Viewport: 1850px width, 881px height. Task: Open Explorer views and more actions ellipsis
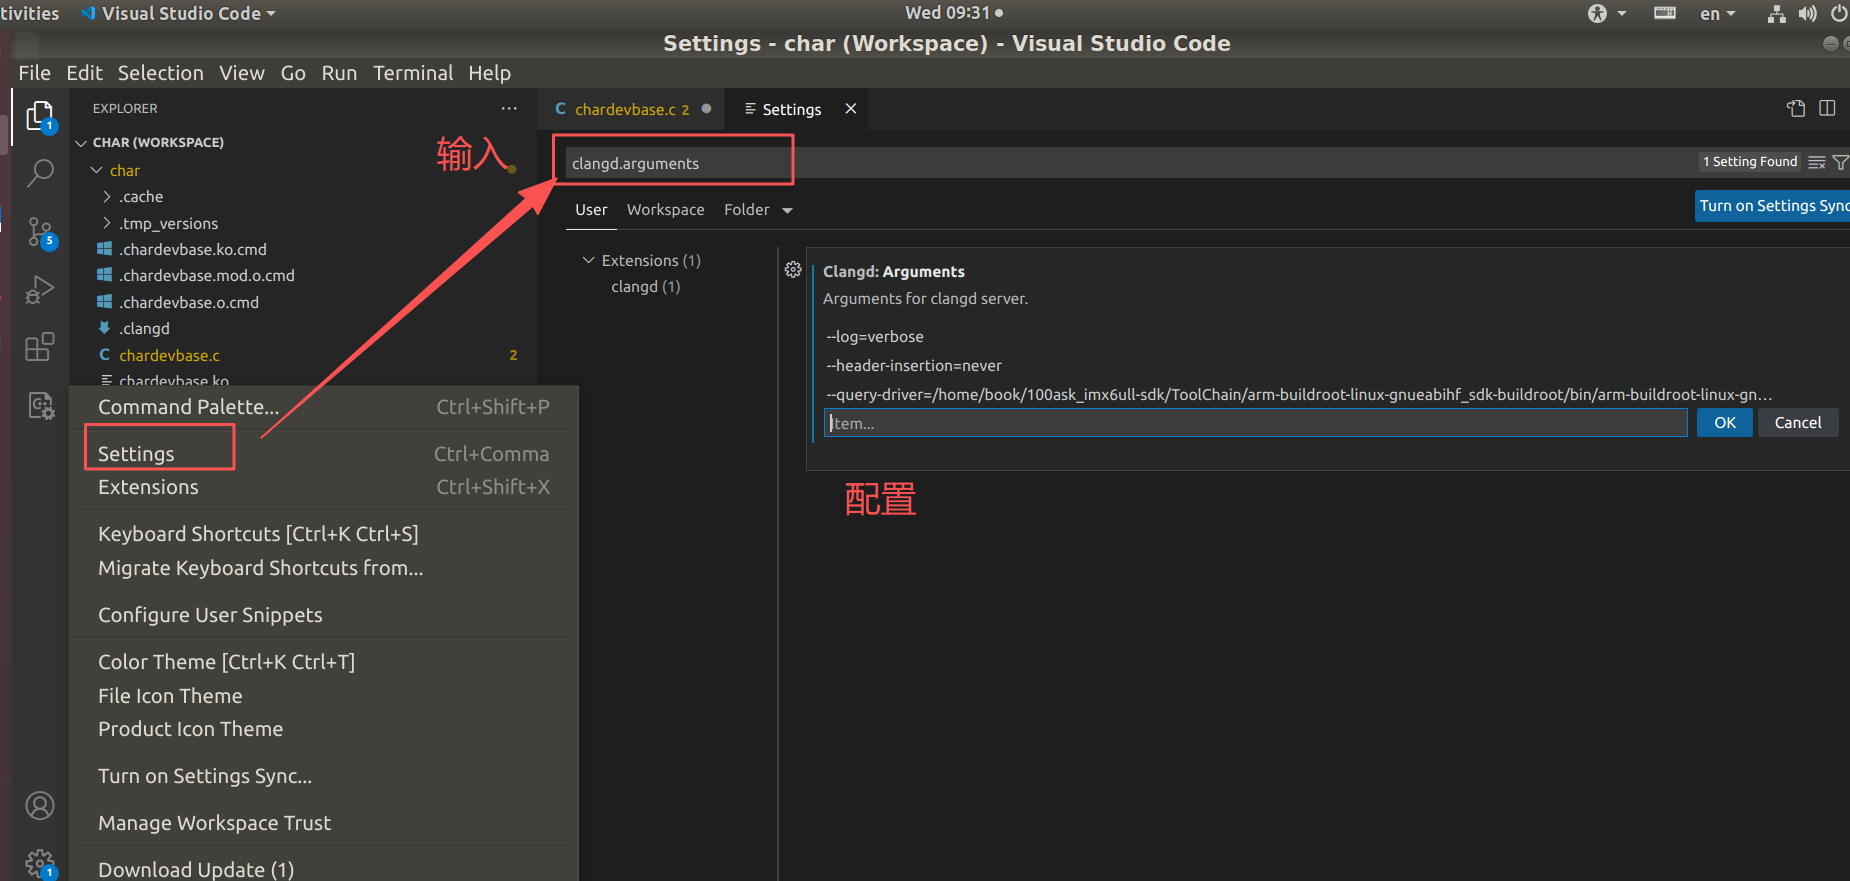coord(509,108)
